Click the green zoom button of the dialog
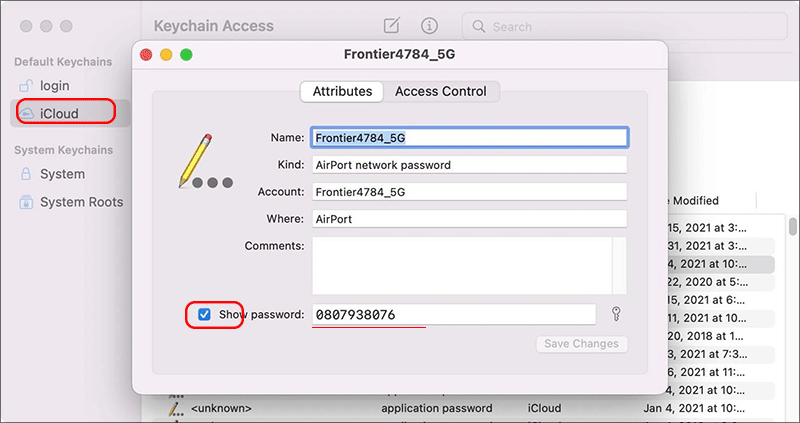The width and height of the screenshot is (800, 423). [186, 55]
